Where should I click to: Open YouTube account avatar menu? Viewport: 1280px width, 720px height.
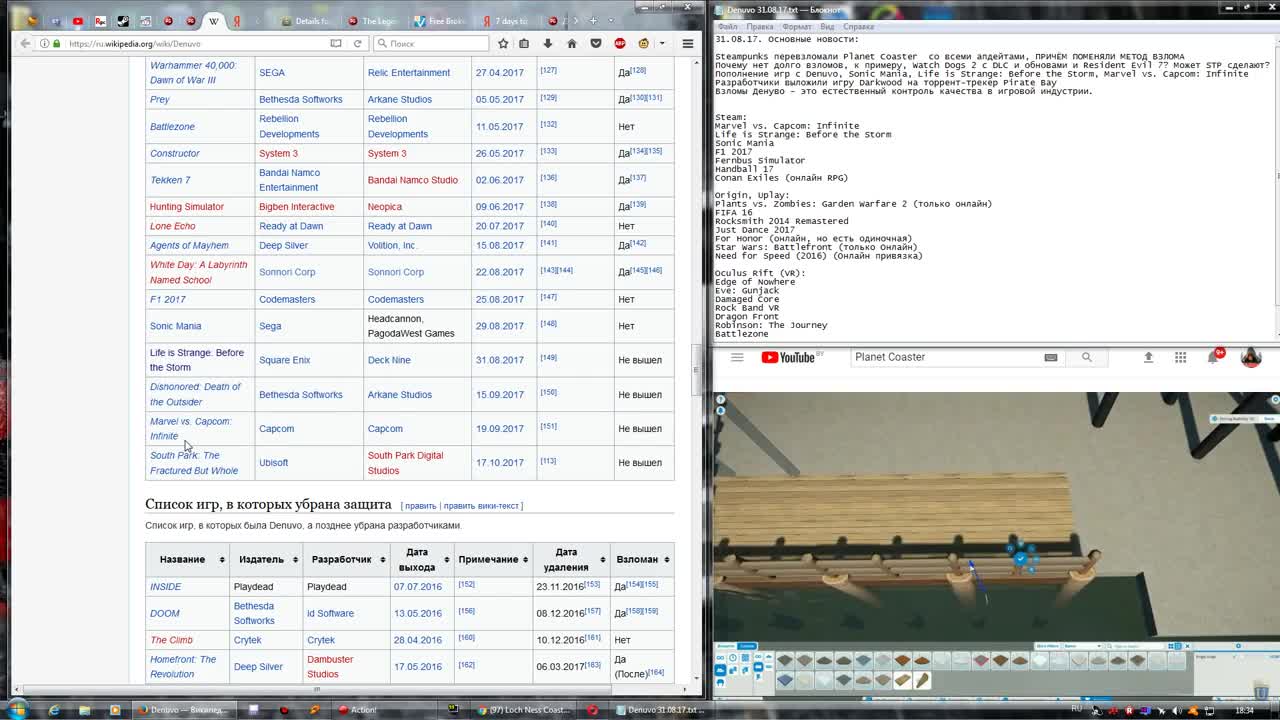click(1251, 357)
